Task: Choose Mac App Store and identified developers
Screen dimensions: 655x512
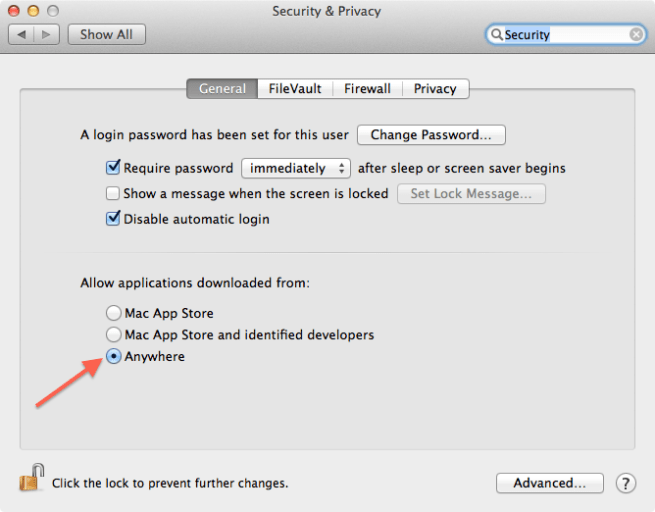Action: tap(114, 335)
